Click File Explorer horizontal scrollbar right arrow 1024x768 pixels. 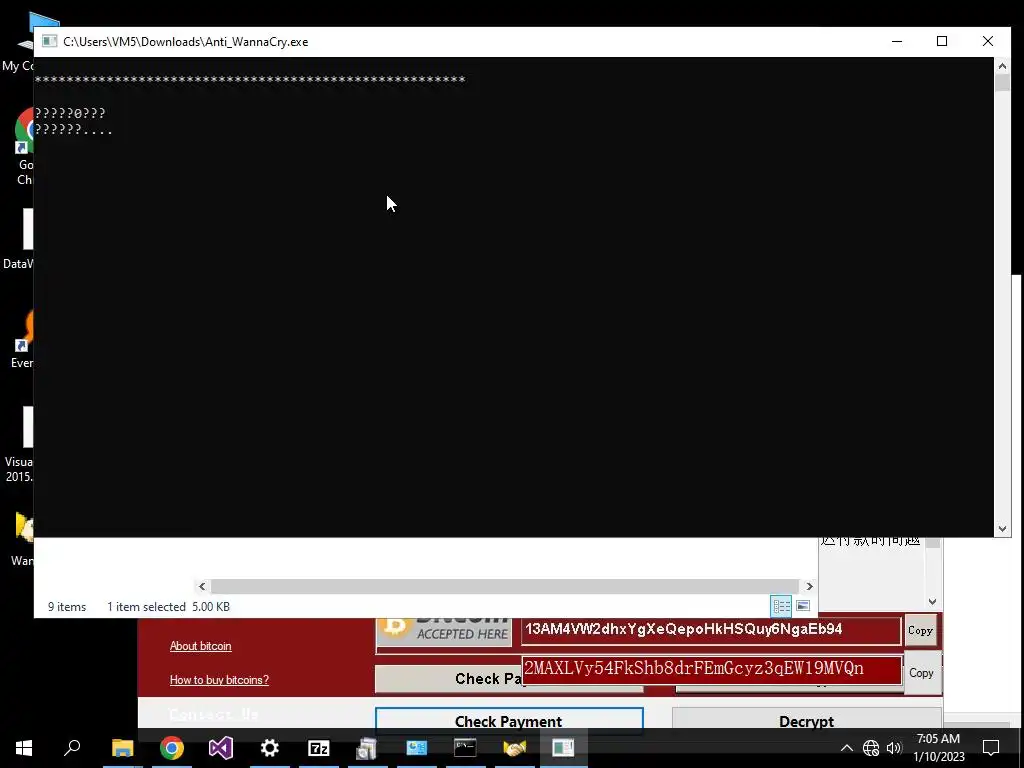(809, 586)
